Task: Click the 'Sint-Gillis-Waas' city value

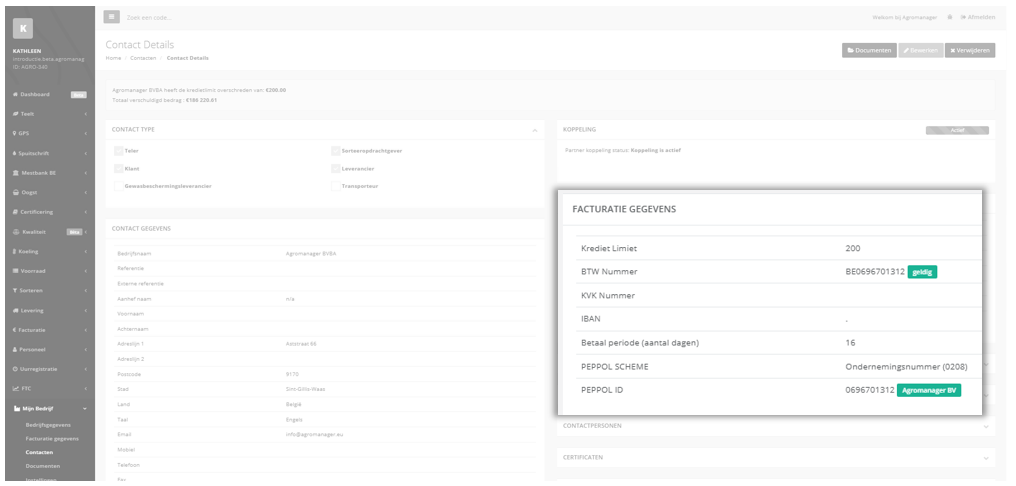Action: click(306, 389)
